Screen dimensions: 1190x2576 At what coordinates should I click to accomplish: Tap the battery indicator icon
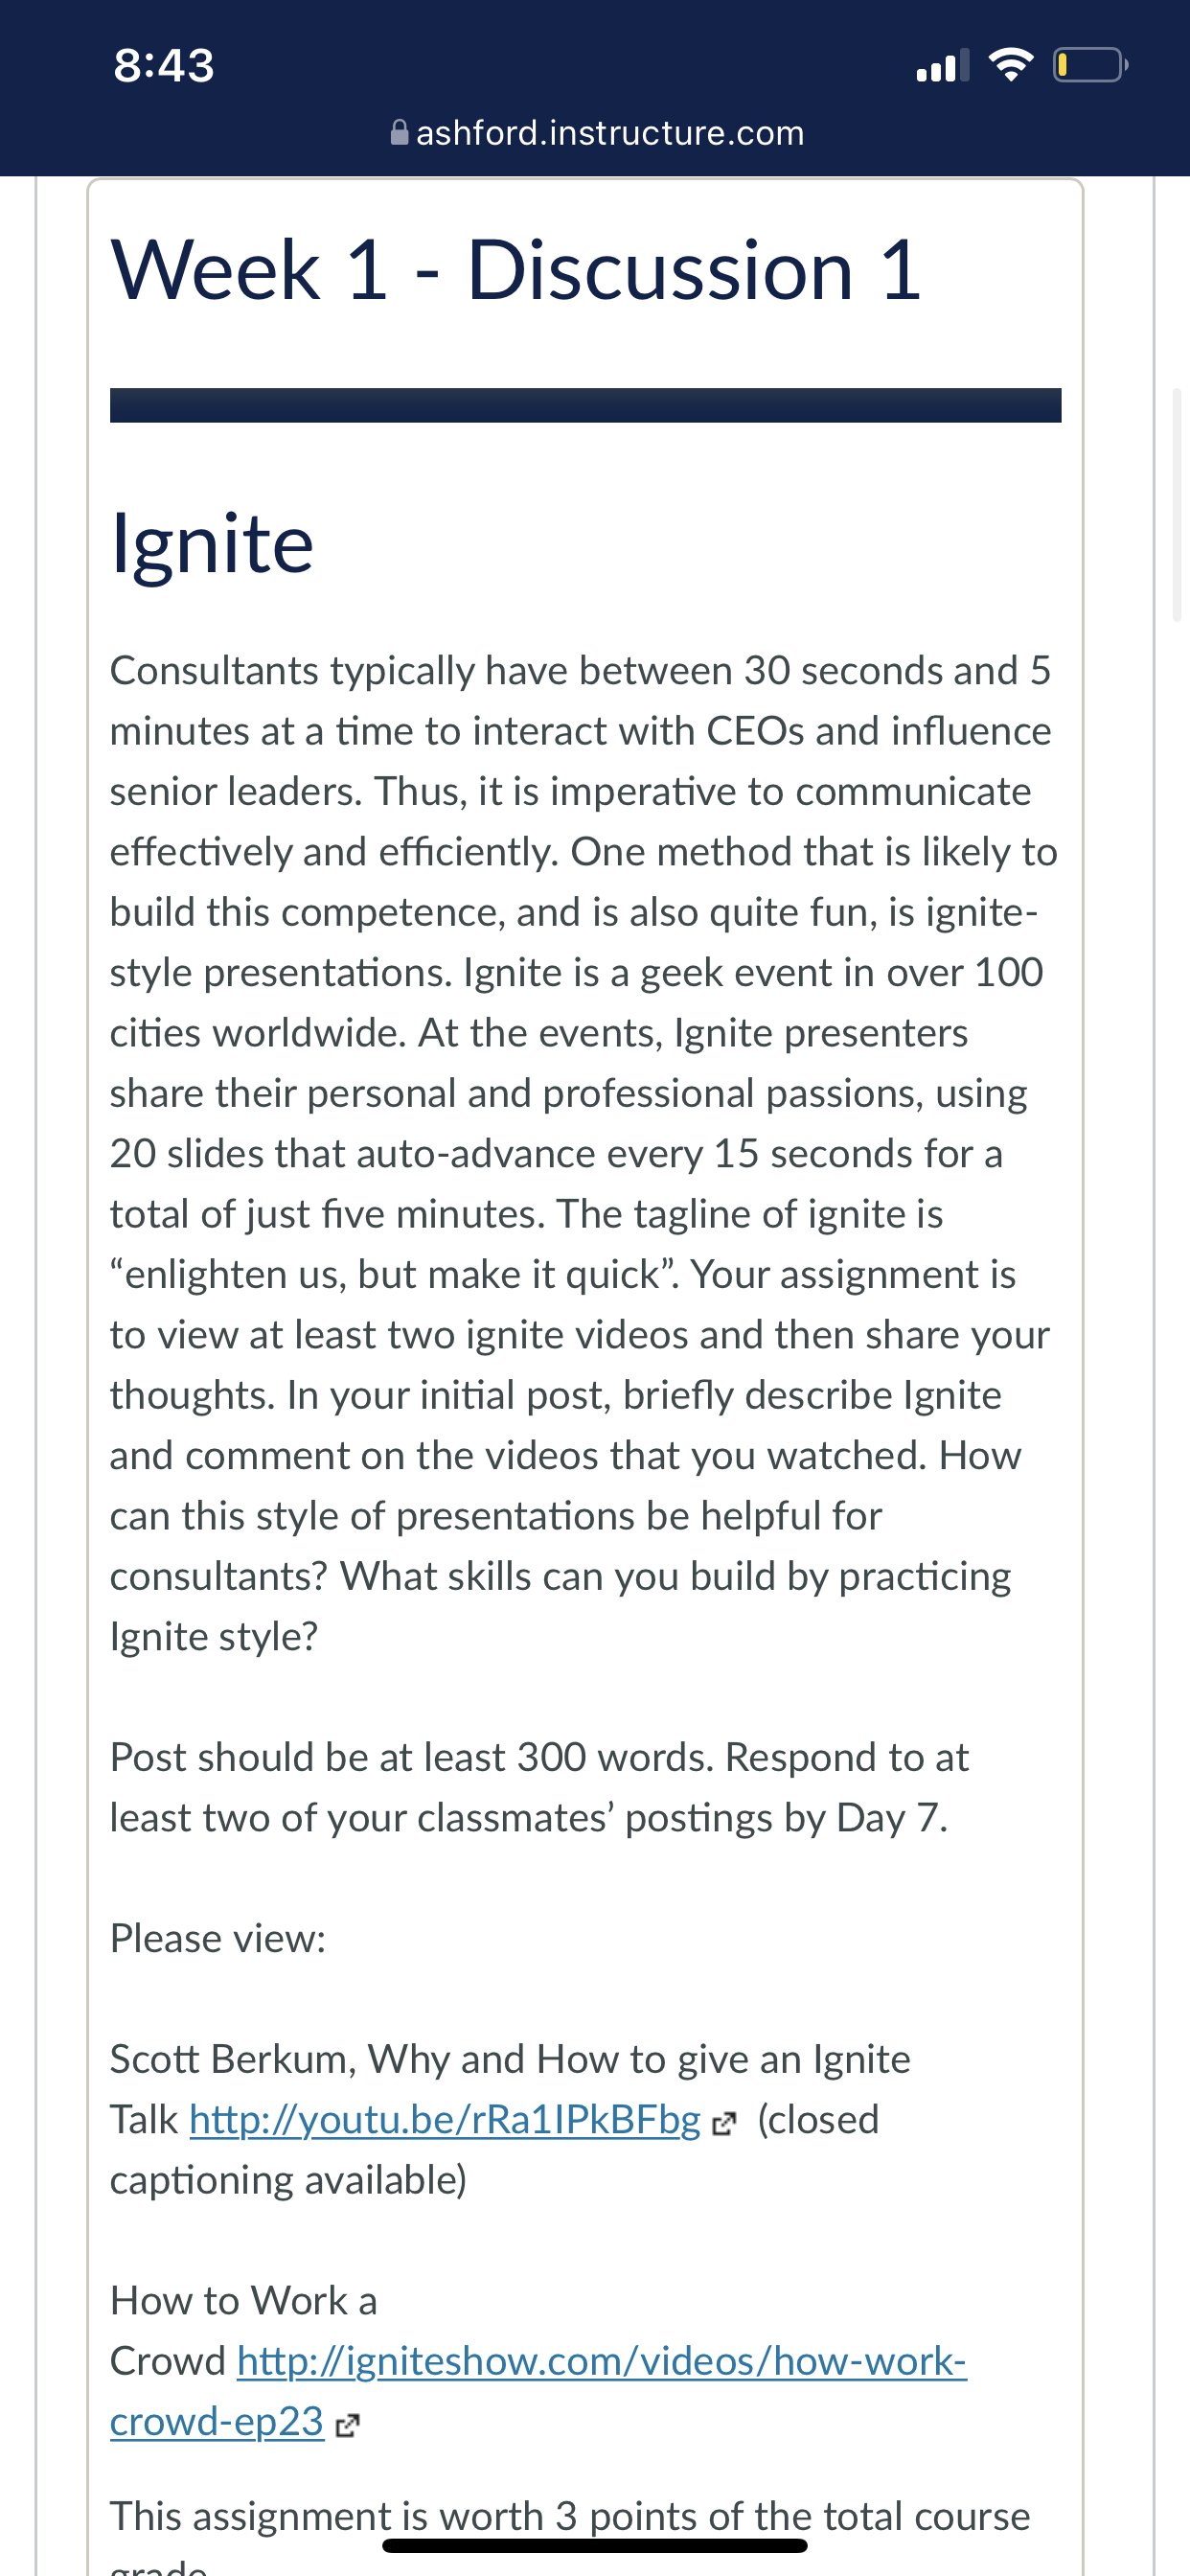tap(1090, 65)
